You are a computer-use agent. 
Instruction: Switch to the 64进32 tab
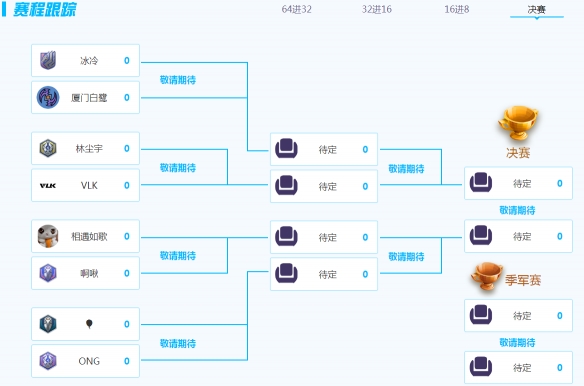tap(296, 9)
